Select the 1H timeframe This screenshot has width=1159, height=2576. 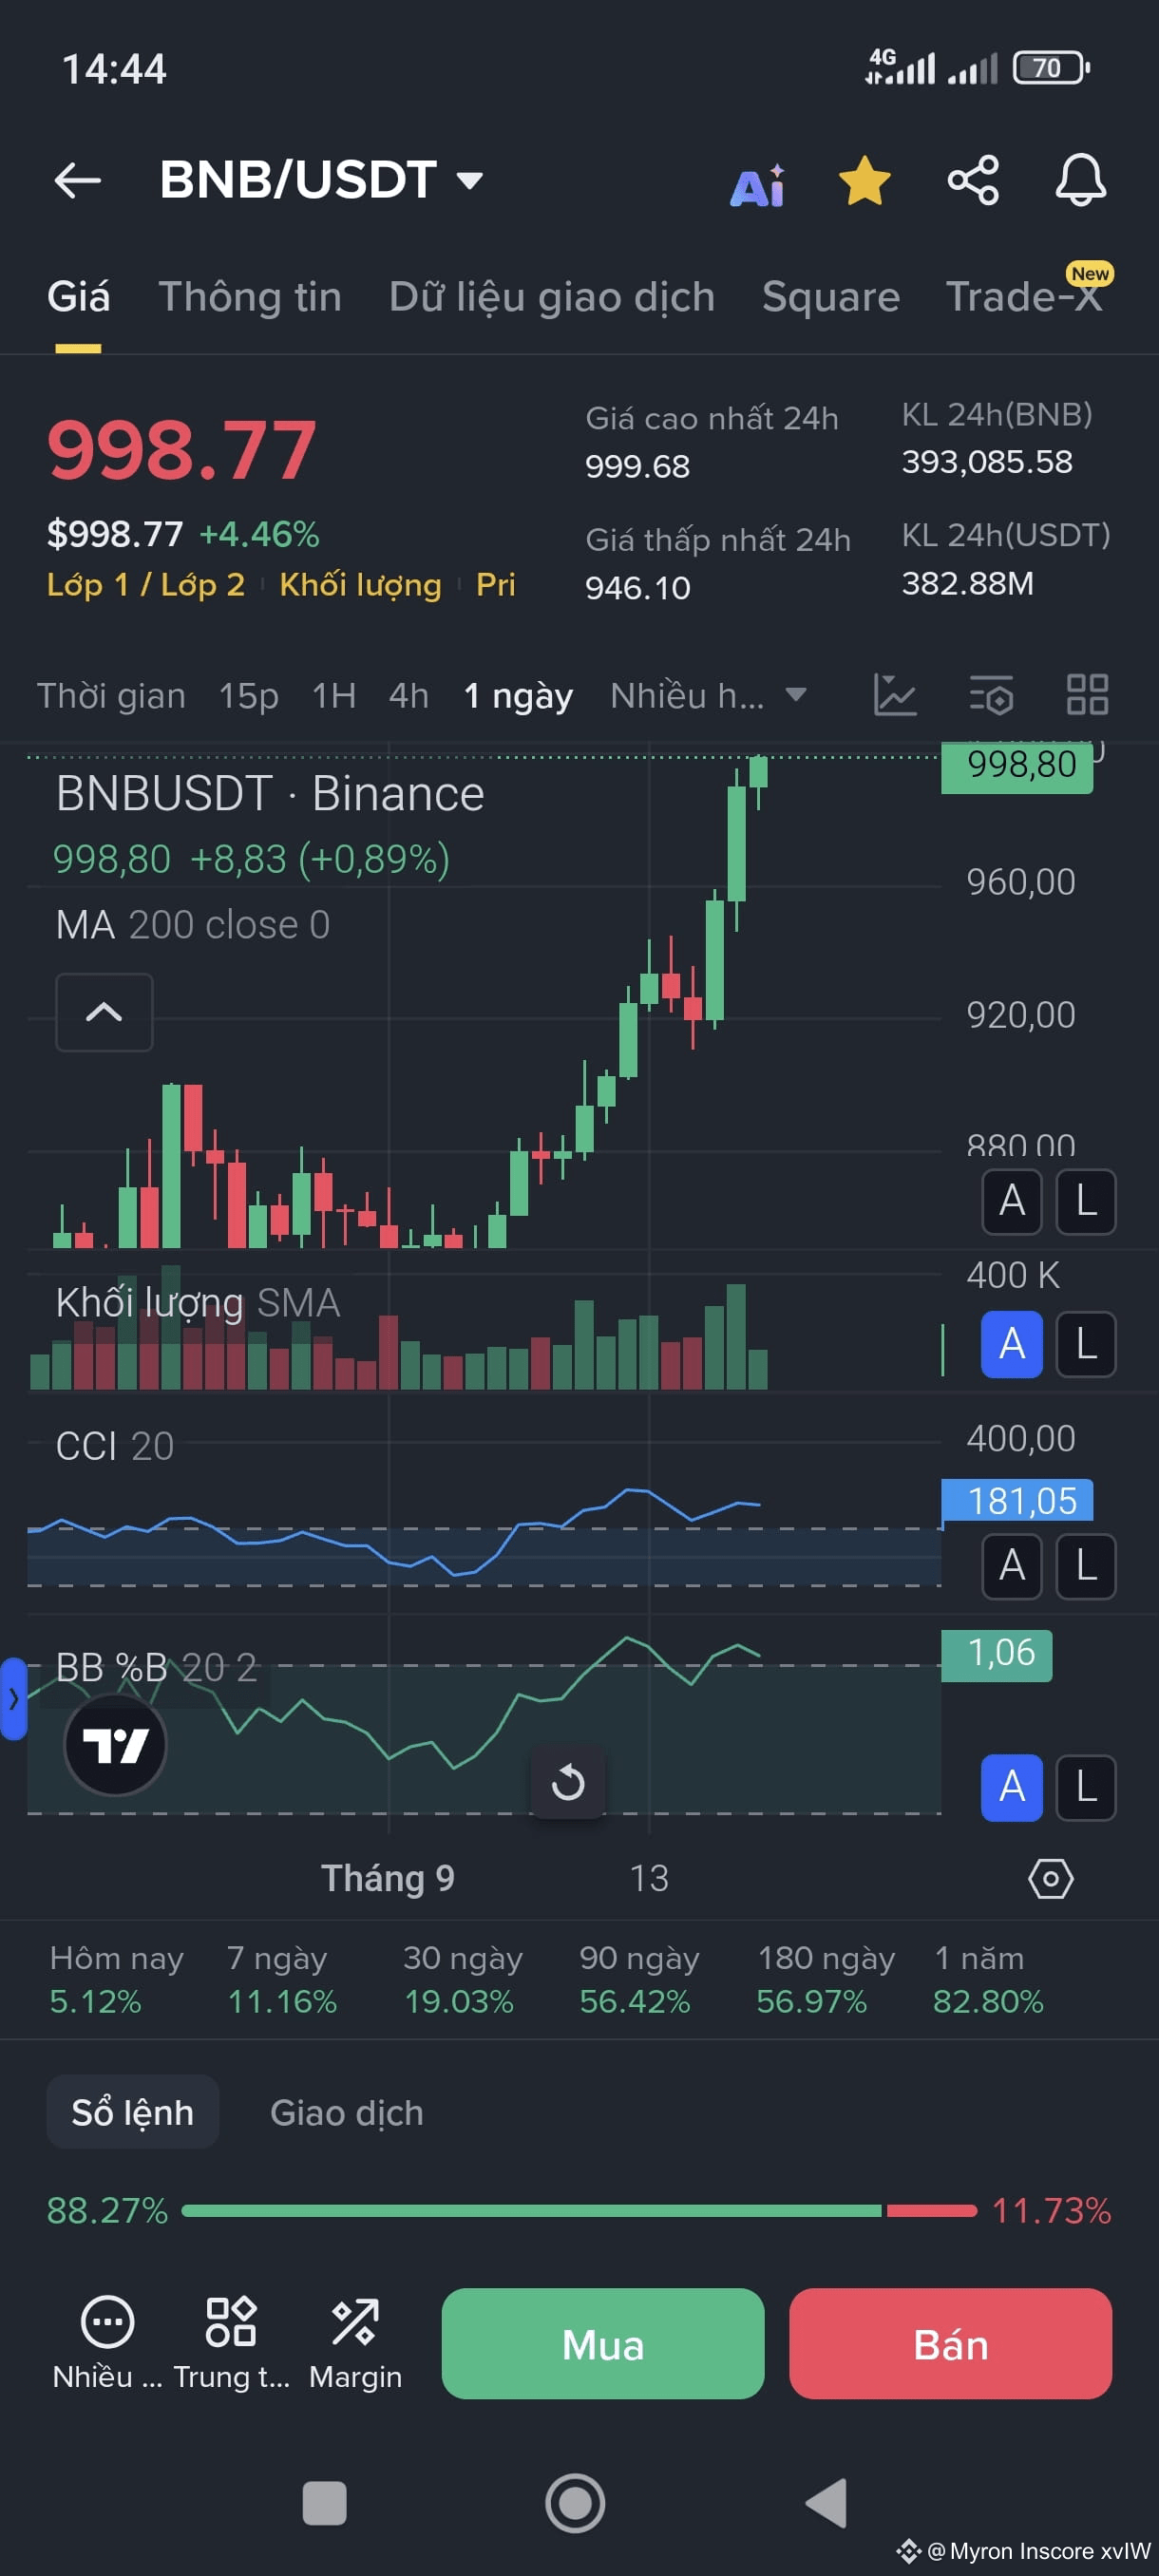pos(334,695)
